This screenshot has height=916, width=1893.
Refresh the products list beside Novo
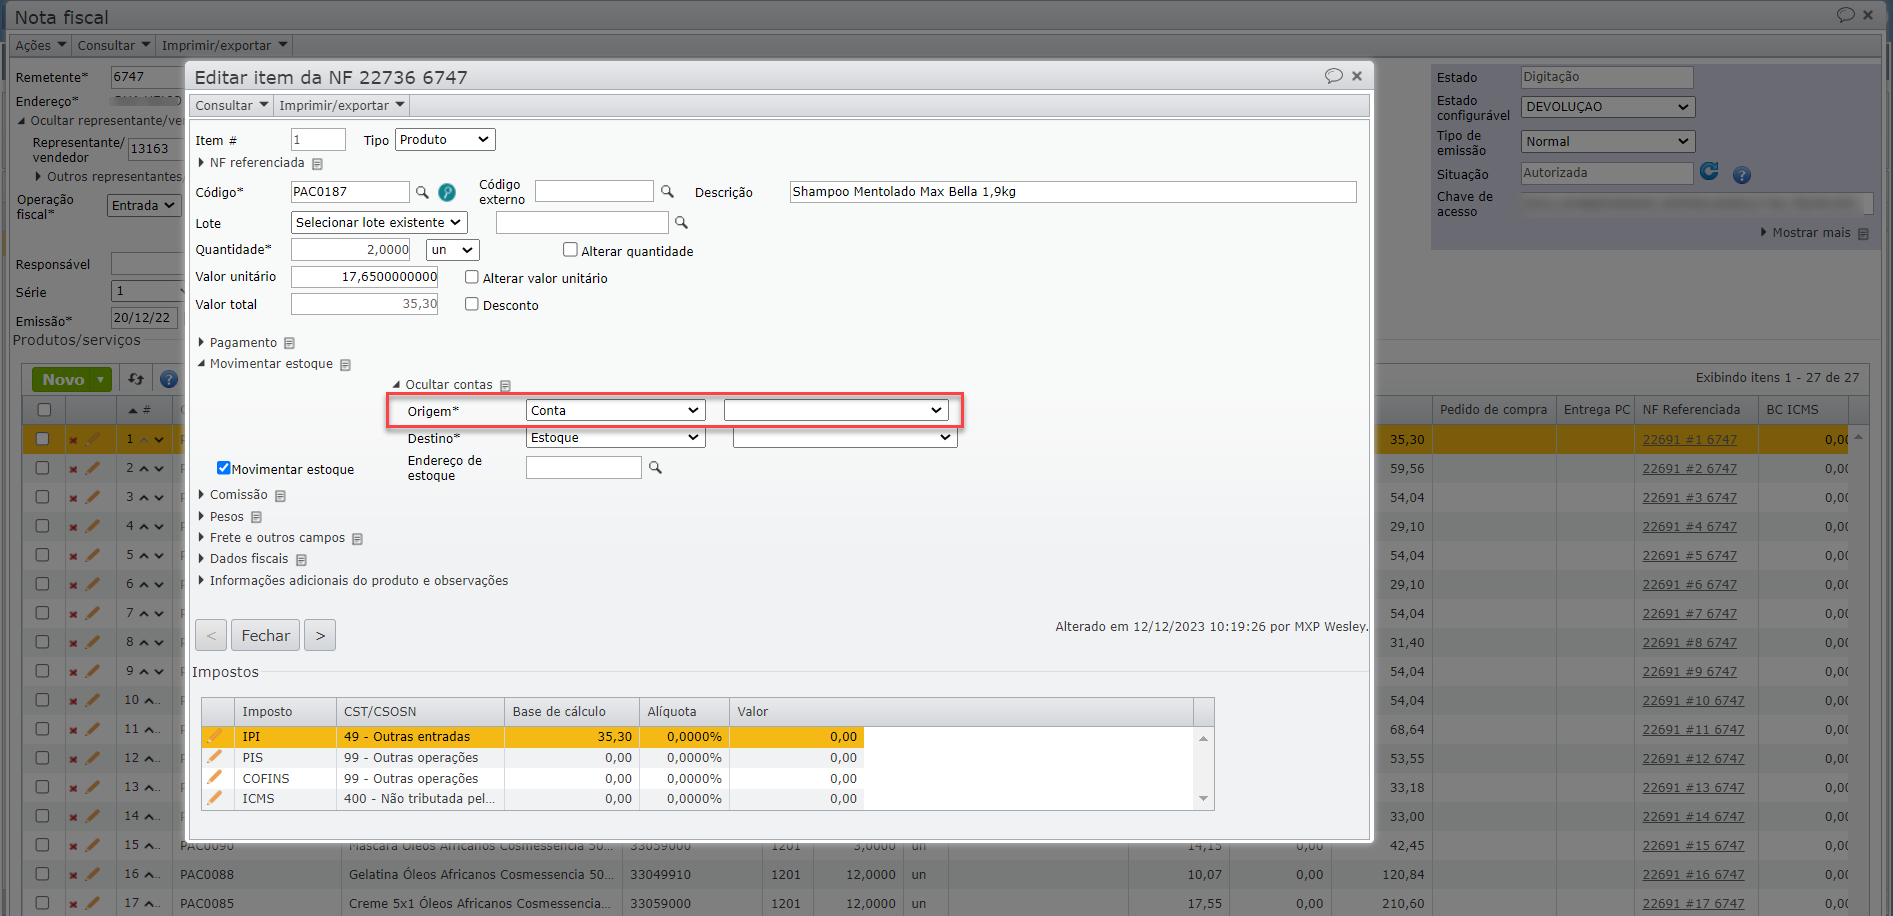(136, 379)
